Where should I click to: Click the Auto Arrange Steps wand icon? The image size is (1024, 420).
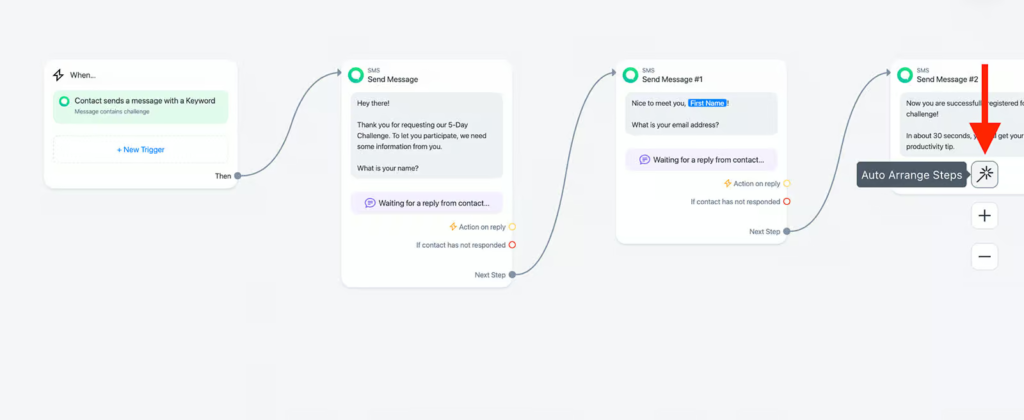tap(985, 174)
